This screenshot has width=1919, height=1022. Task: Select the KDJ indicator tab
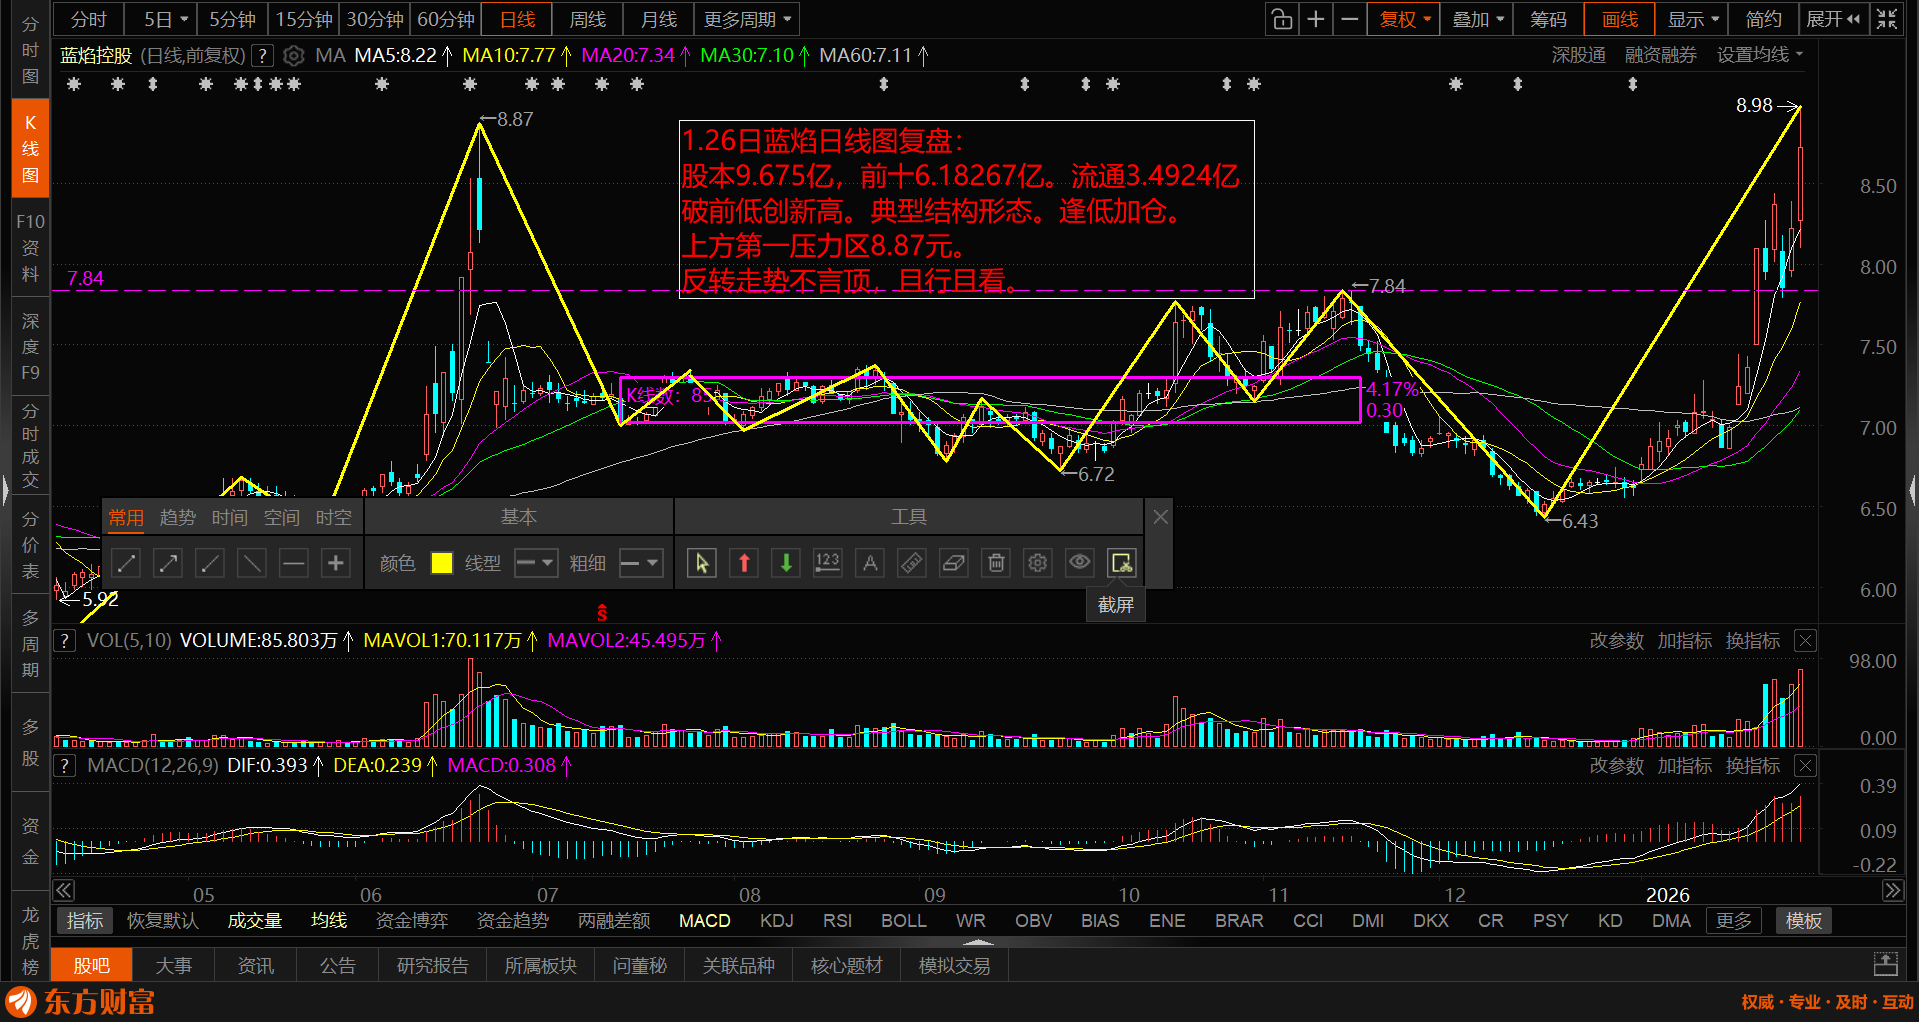pos(776,920)
